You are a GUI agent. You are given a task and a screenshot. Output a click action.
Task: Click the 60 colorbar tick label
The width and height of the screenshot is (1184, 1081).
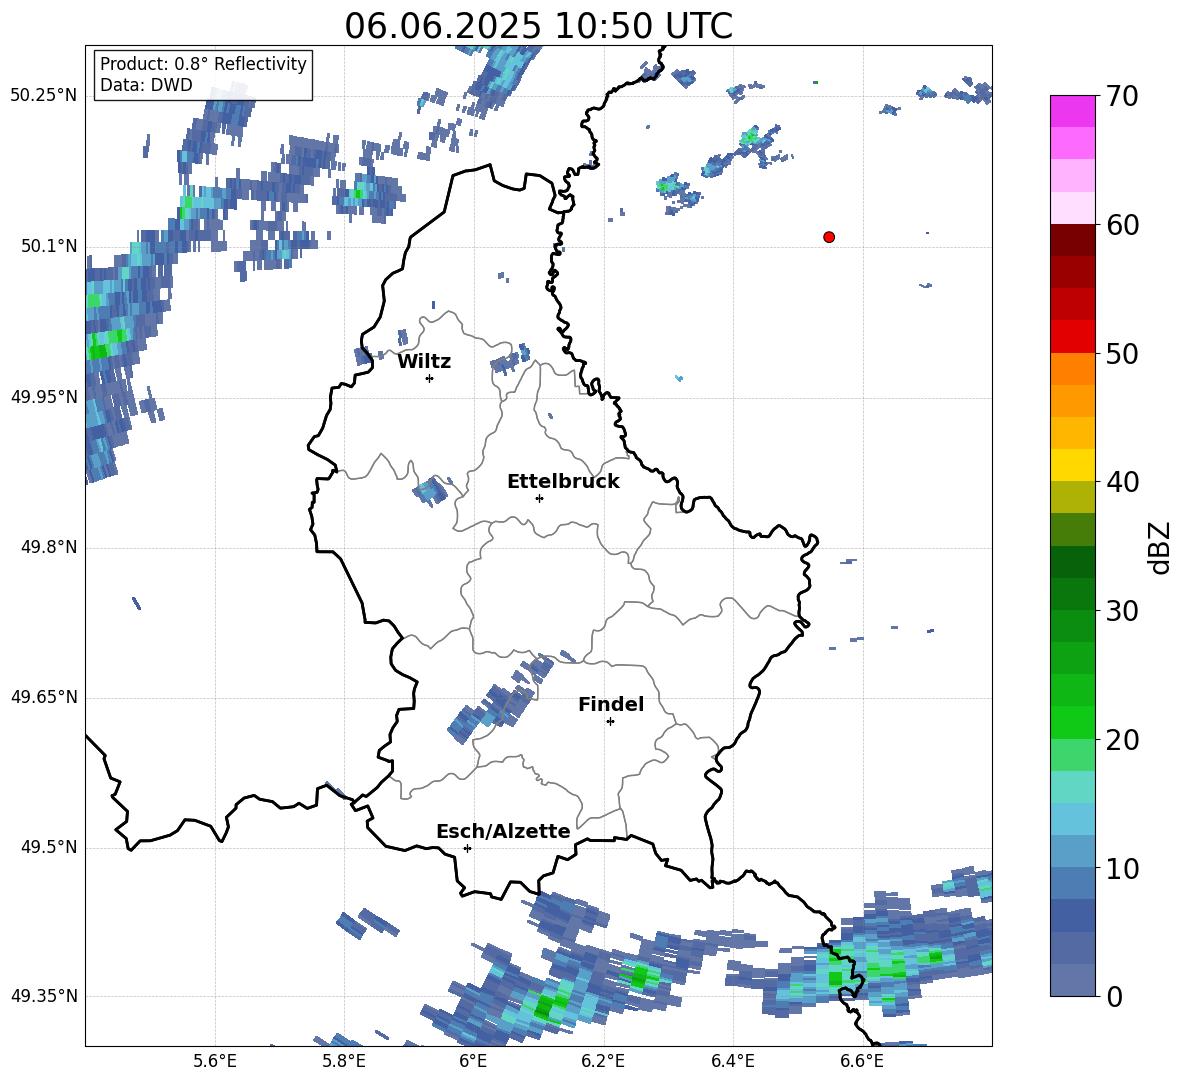(1122, 225)
